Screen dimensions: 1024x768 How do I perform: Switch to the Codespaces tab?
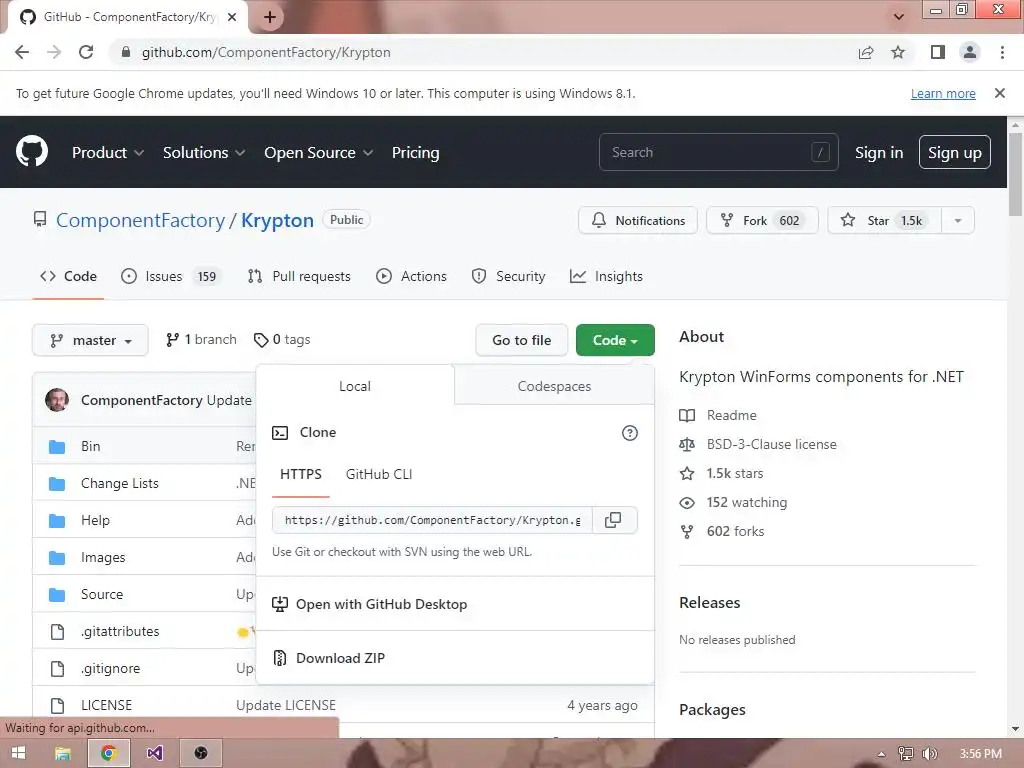[554, 386]
